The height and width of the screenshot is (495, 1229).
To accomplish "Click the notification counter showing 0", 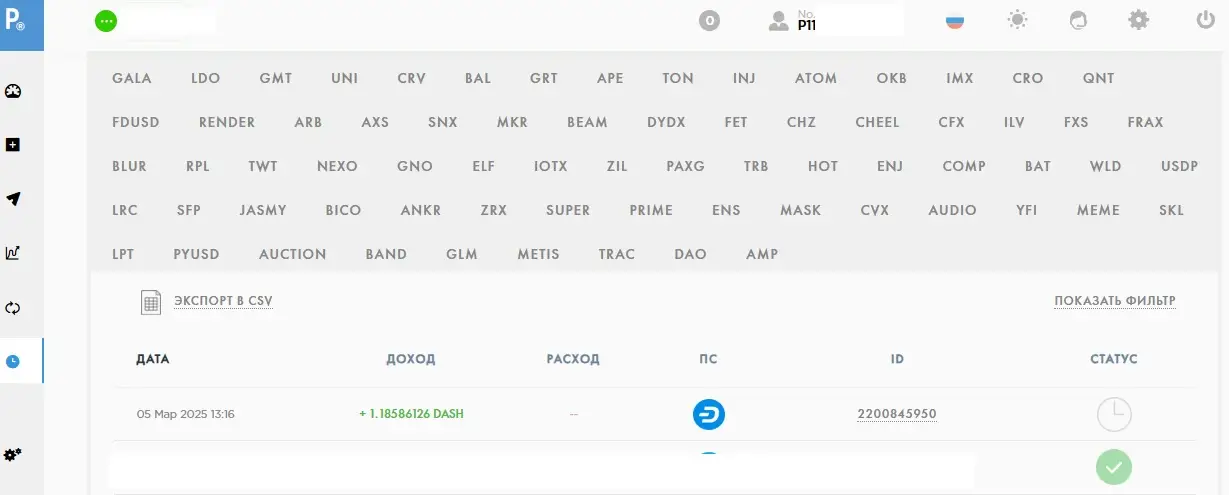I will point(709,20).
